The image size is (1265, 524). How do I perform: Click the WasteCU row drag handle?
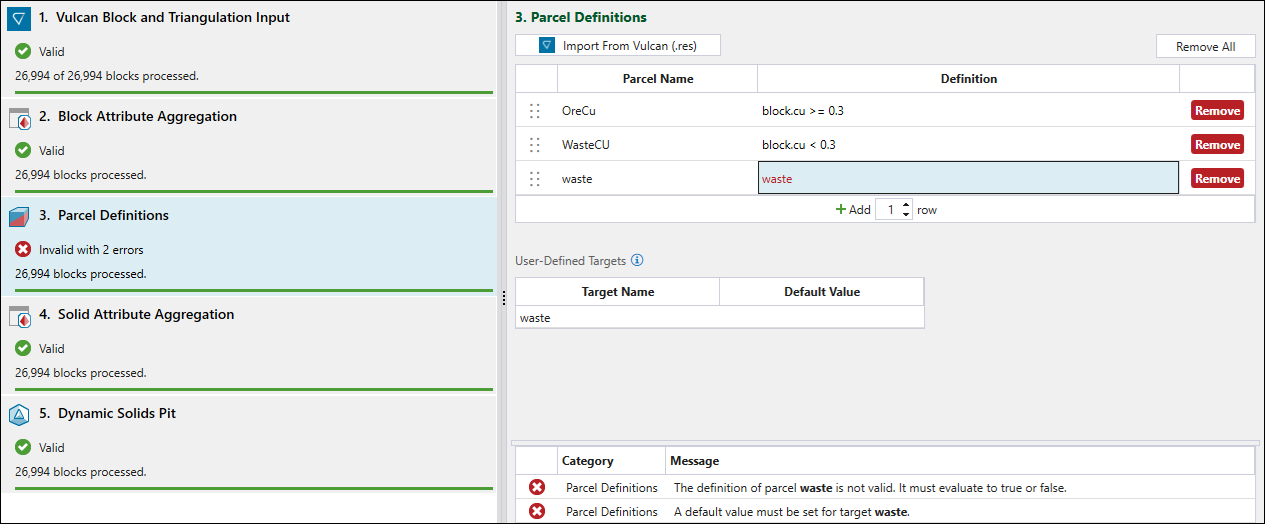535,145
